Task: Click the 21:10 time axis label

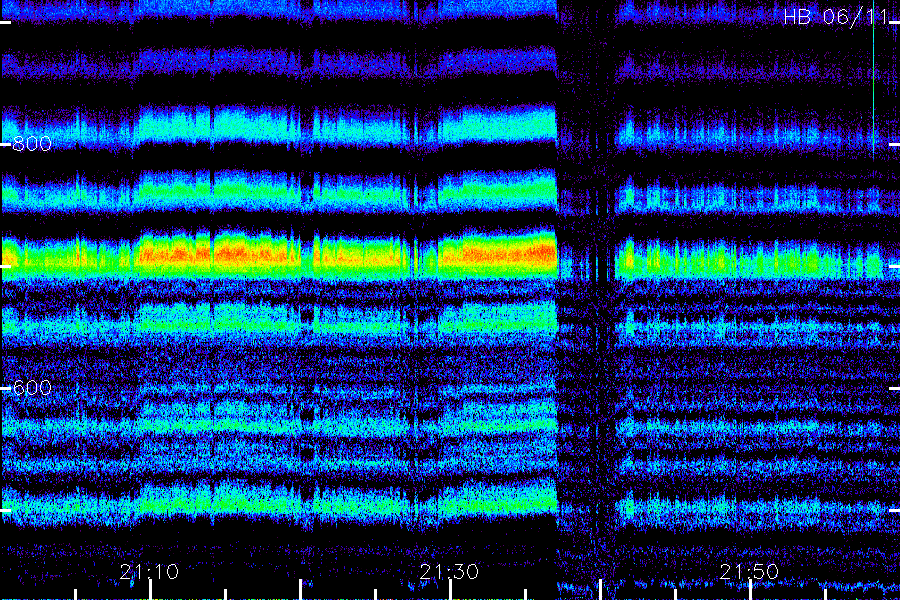Action: (x=149, y=572)
